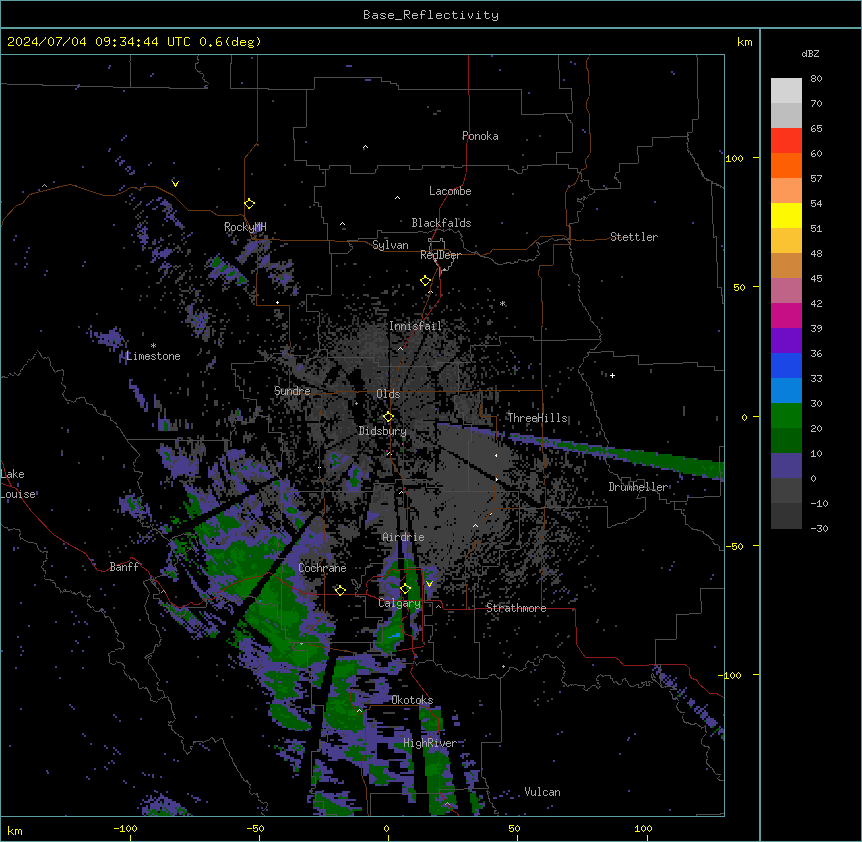Click the Stettler label
Image resolution: width=862 pixels, height=842 pixels.
[x=634, y=237]
